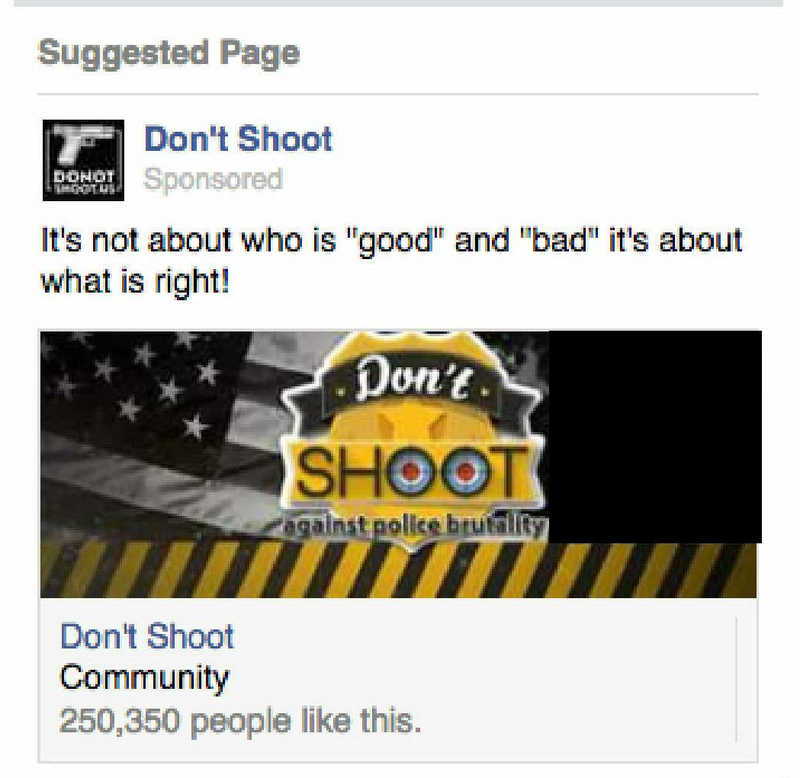Click the DONOT SHOOT.US text in avatar
800x778 pixels.
(x=83, y=182)
